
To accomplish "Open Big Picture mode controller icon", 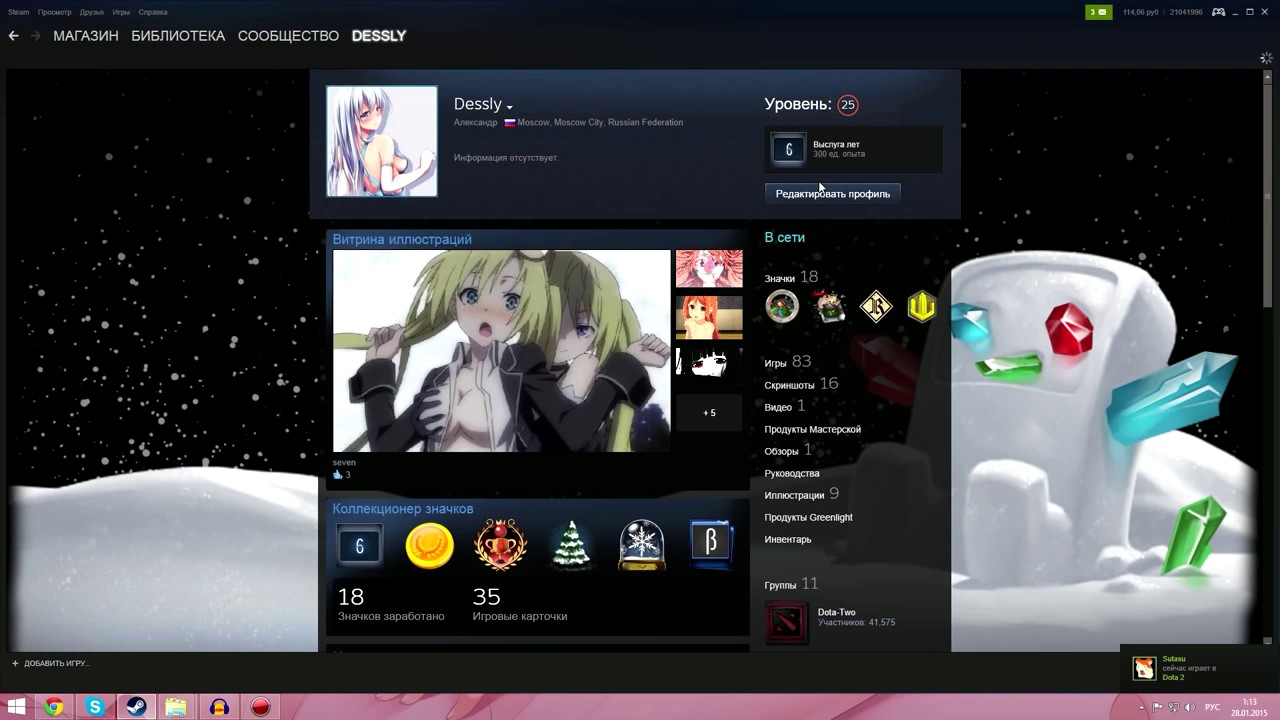I will [1219, 12].
